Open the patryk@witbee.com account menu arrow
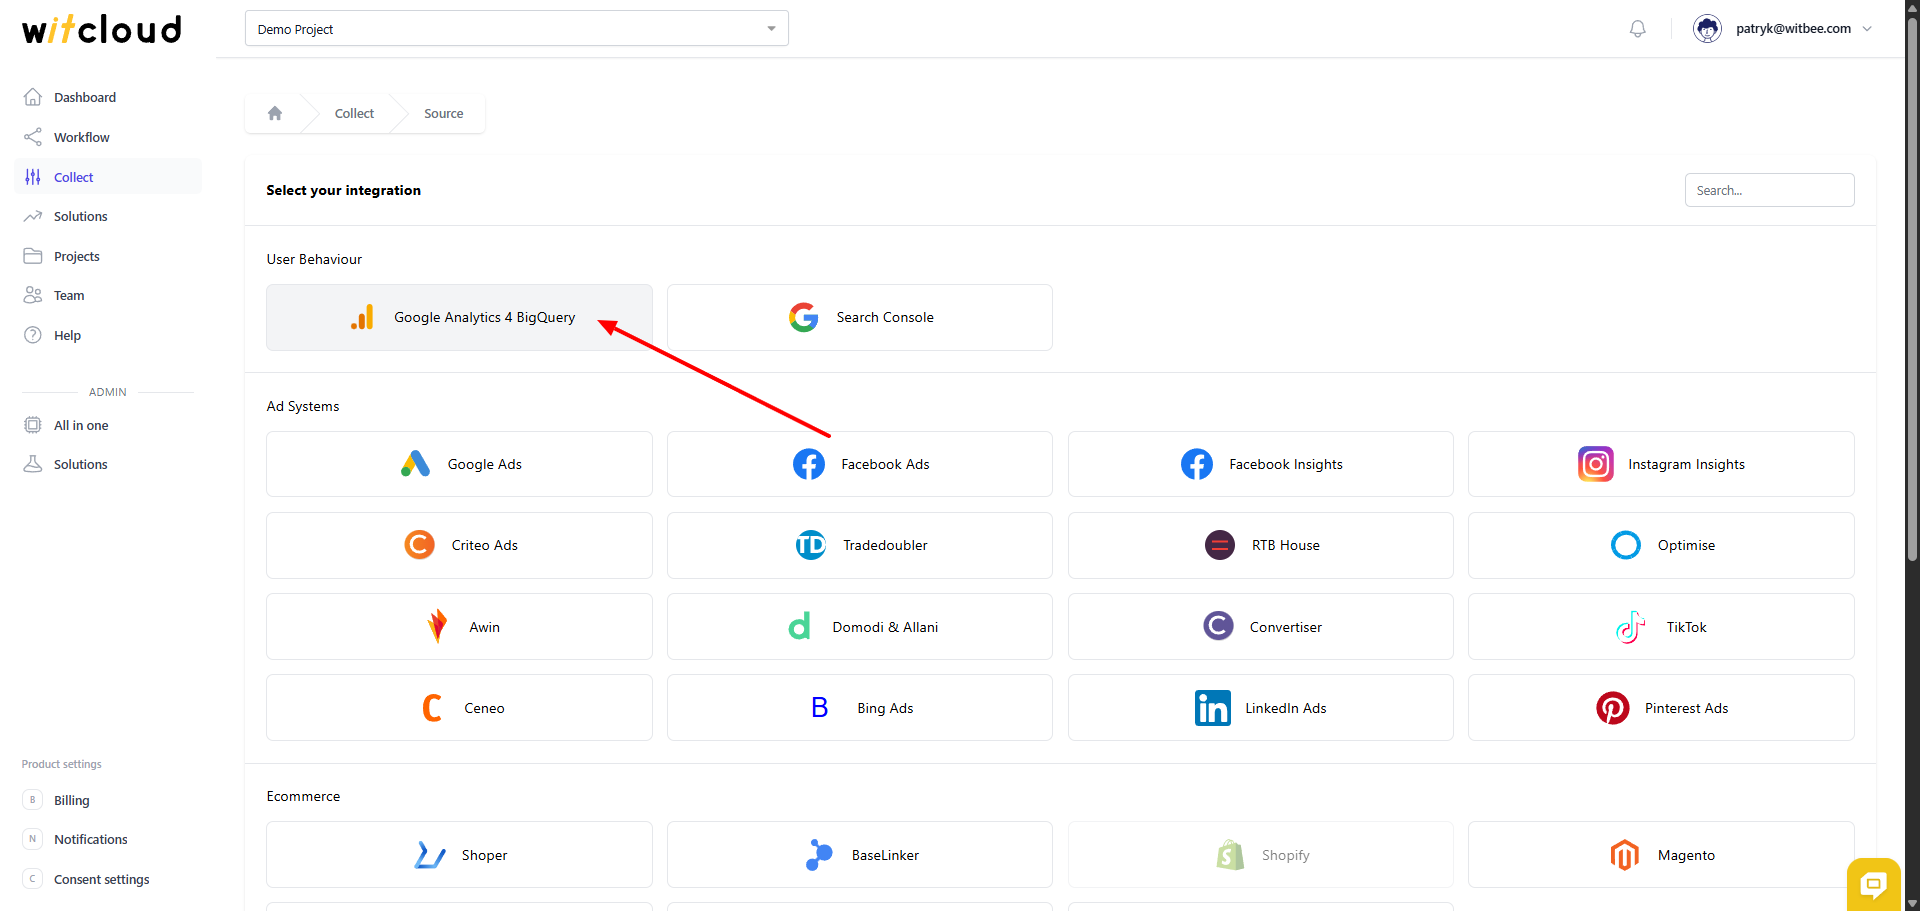Screen dimensions: 1920x911 point(1867,29)
